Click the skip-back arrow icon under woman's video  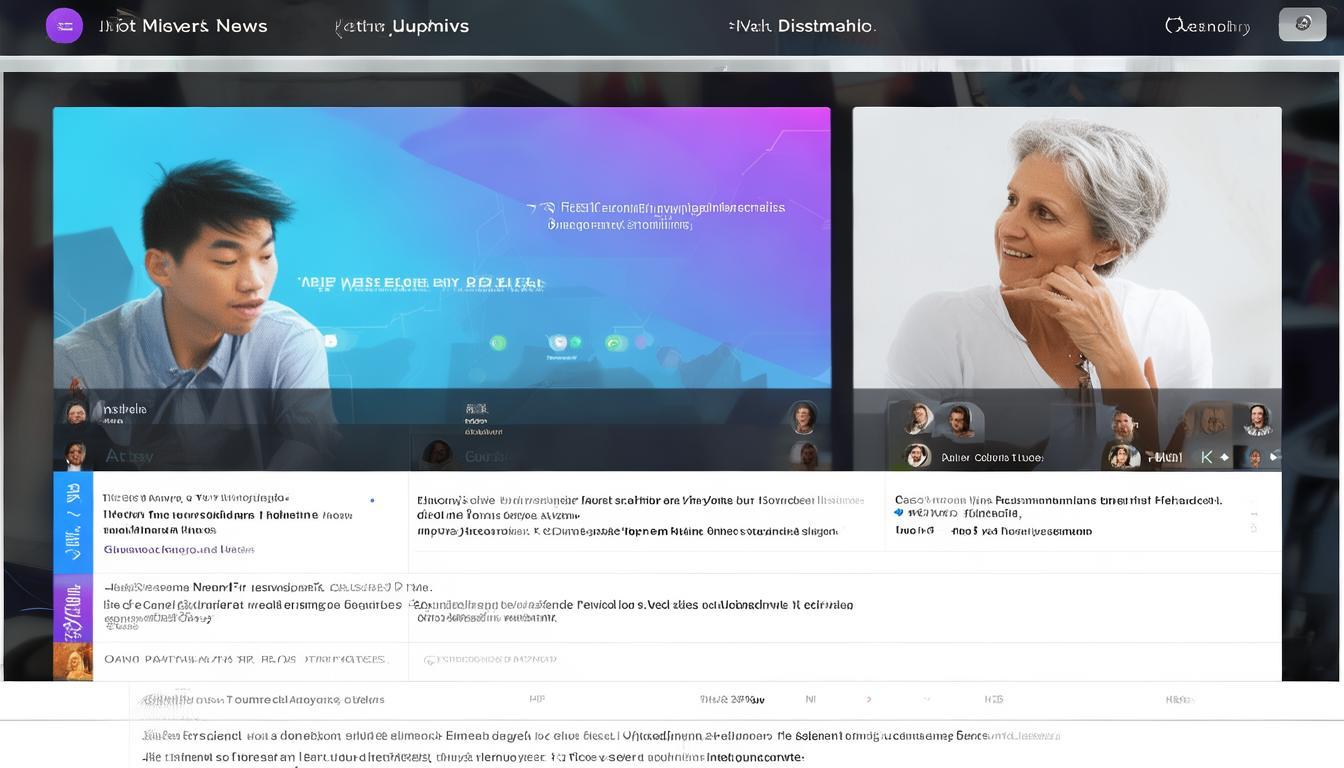[x=1206, y=457]
